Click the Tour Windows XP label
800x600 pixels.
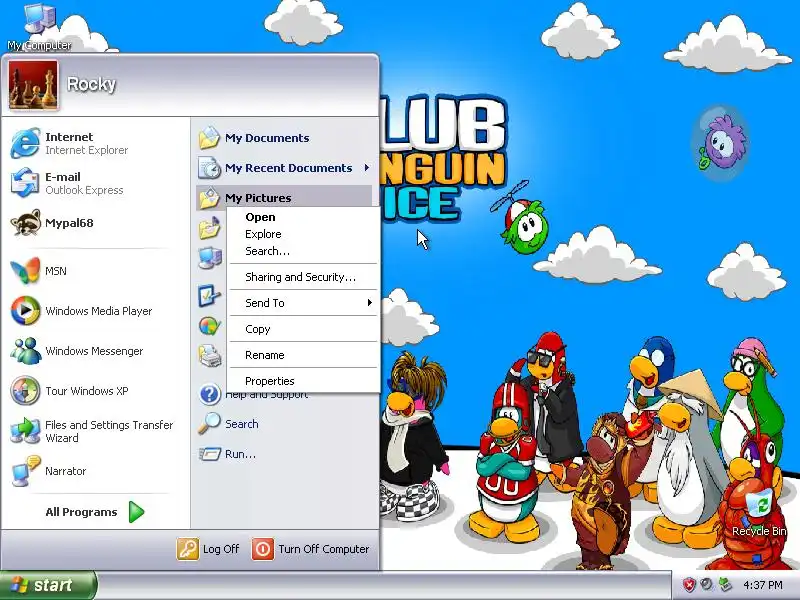tap(87, 391)
